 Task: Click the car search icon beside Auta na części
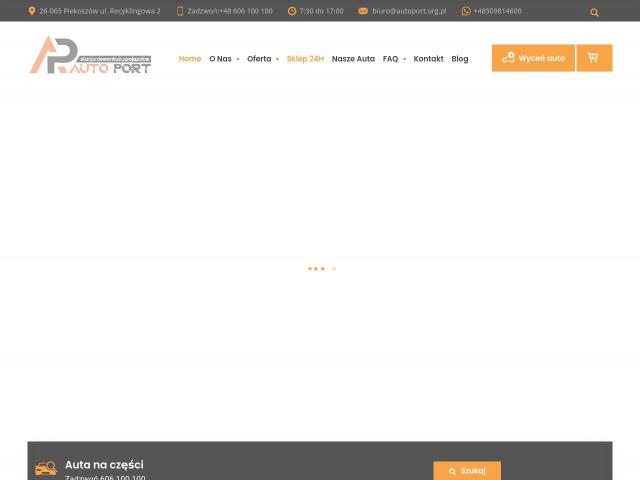(x=46, y=468)
